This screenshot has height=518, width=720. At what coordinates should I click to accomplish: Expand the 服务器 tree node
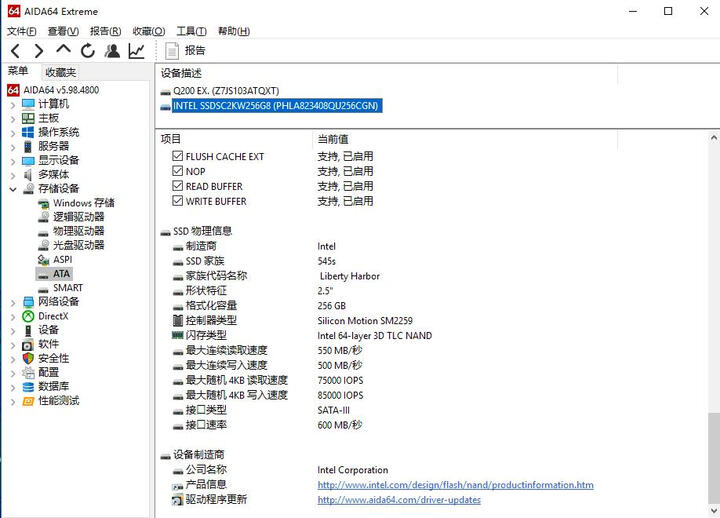coord(13,148)
